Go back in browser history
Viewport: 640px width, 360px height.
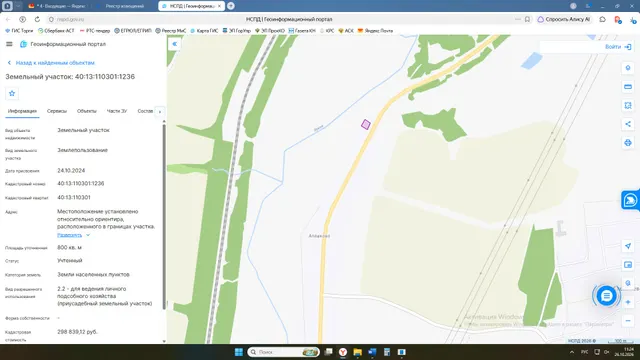coord(8,19)
